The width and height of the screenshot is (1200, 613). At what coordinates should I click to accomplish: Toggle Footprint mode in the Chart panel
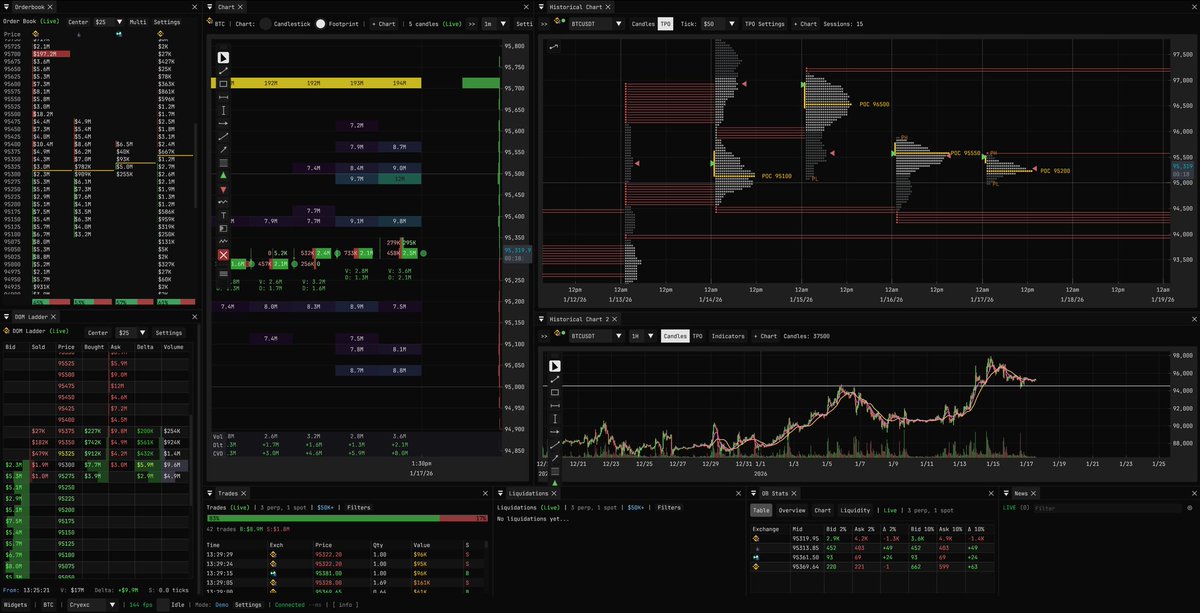coord(320,23)
